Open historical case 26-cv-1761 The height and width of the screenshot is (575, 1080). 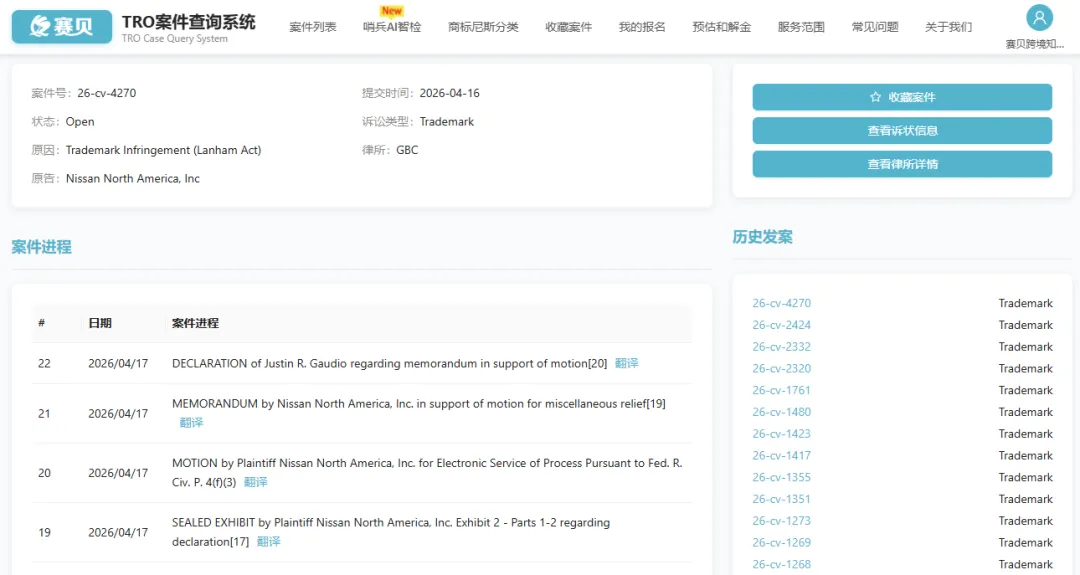pos(781,390)
